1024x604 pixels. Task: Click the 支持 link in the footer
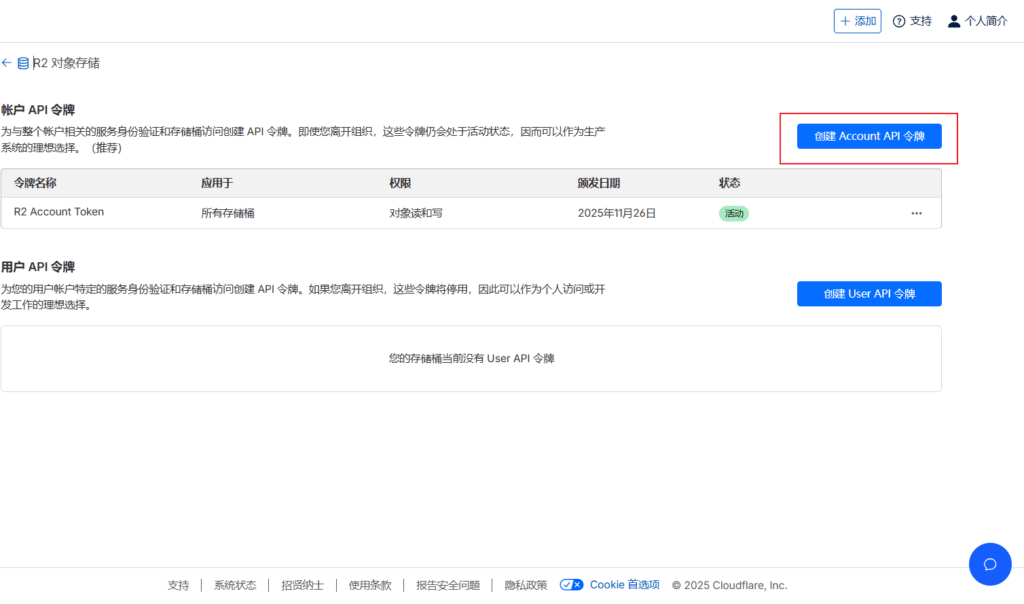pyautogui.click(x=178, y=585)
